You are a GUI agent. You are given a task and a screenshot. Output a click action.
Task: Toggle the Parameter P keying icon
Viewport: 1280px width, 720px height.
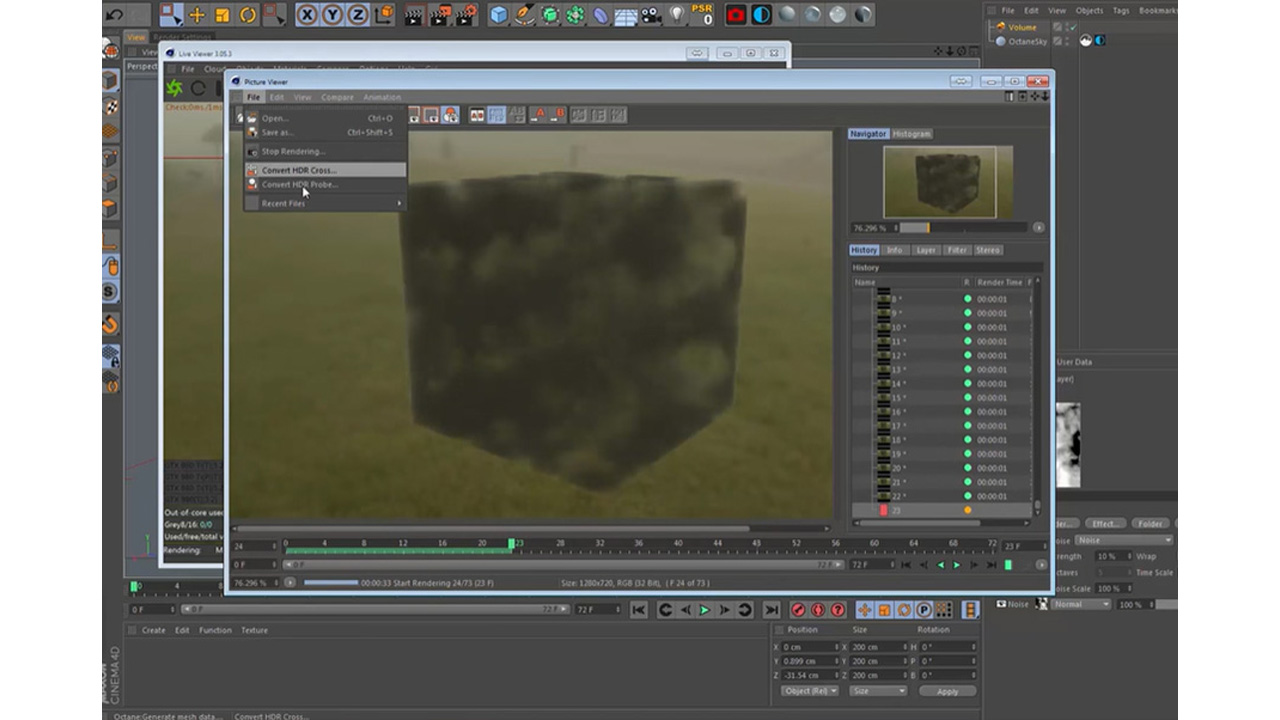pyautogui.click(x=924, y=610)
